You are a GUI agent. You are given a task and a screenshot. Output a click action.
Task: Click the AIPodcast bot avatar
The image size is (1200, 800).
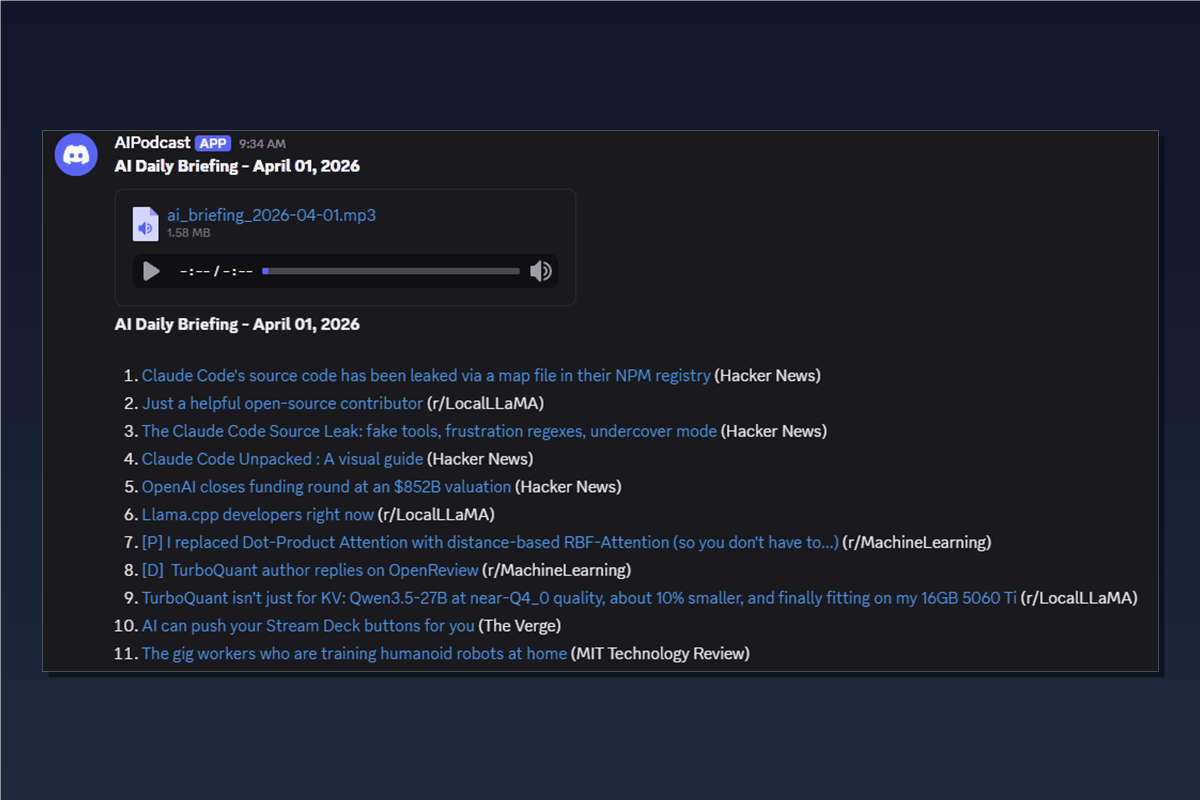point(76,154)
